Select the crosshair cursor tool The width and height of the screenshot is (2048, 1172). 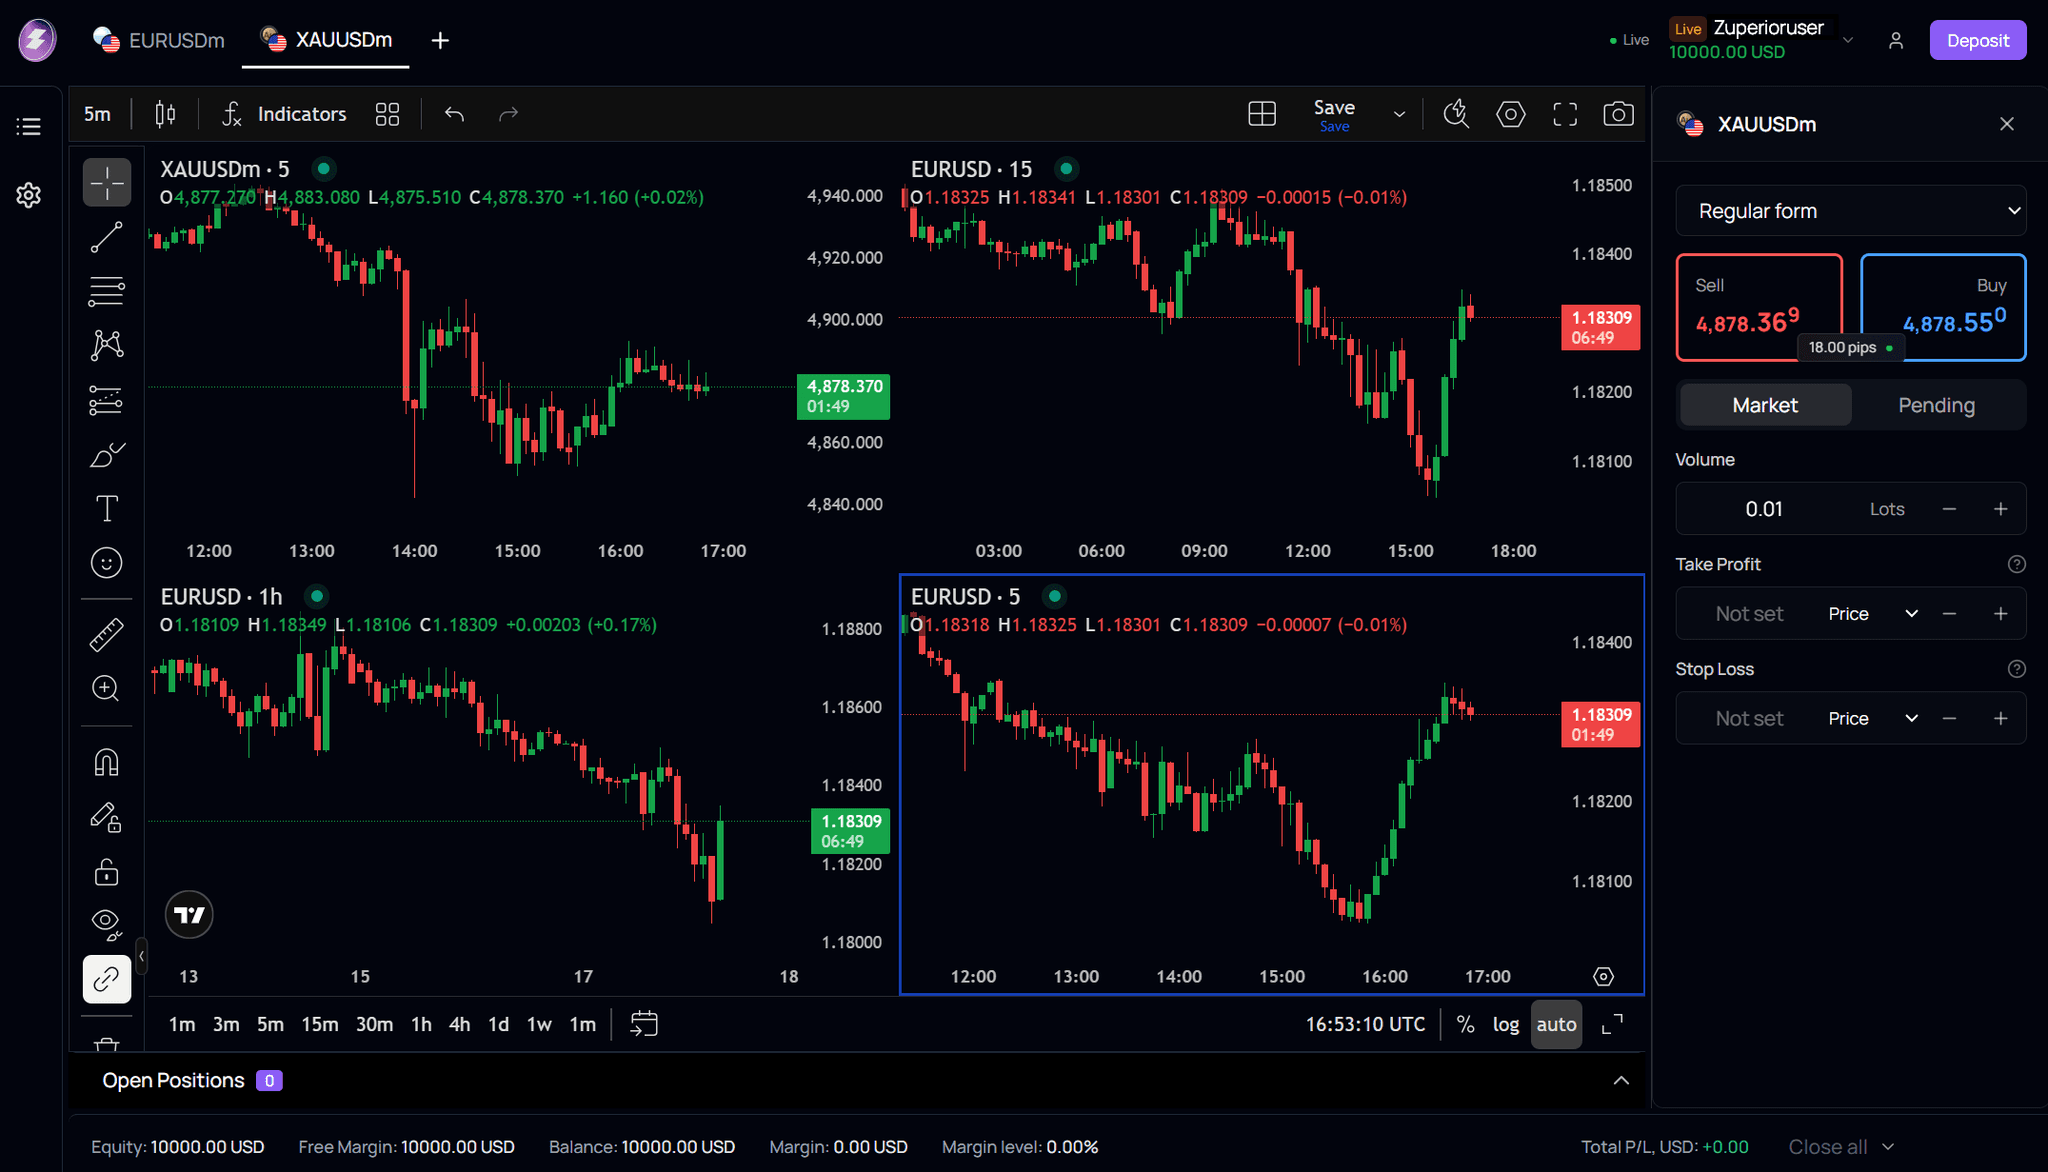106,182
